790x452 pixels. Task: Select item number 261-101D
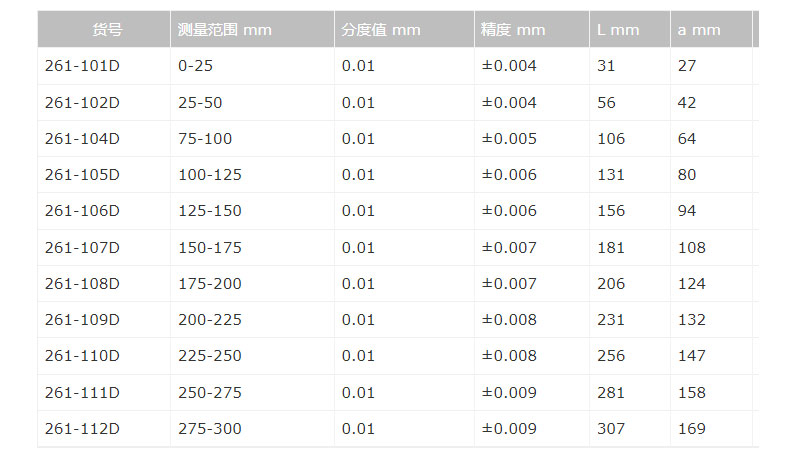coord(82,66)
